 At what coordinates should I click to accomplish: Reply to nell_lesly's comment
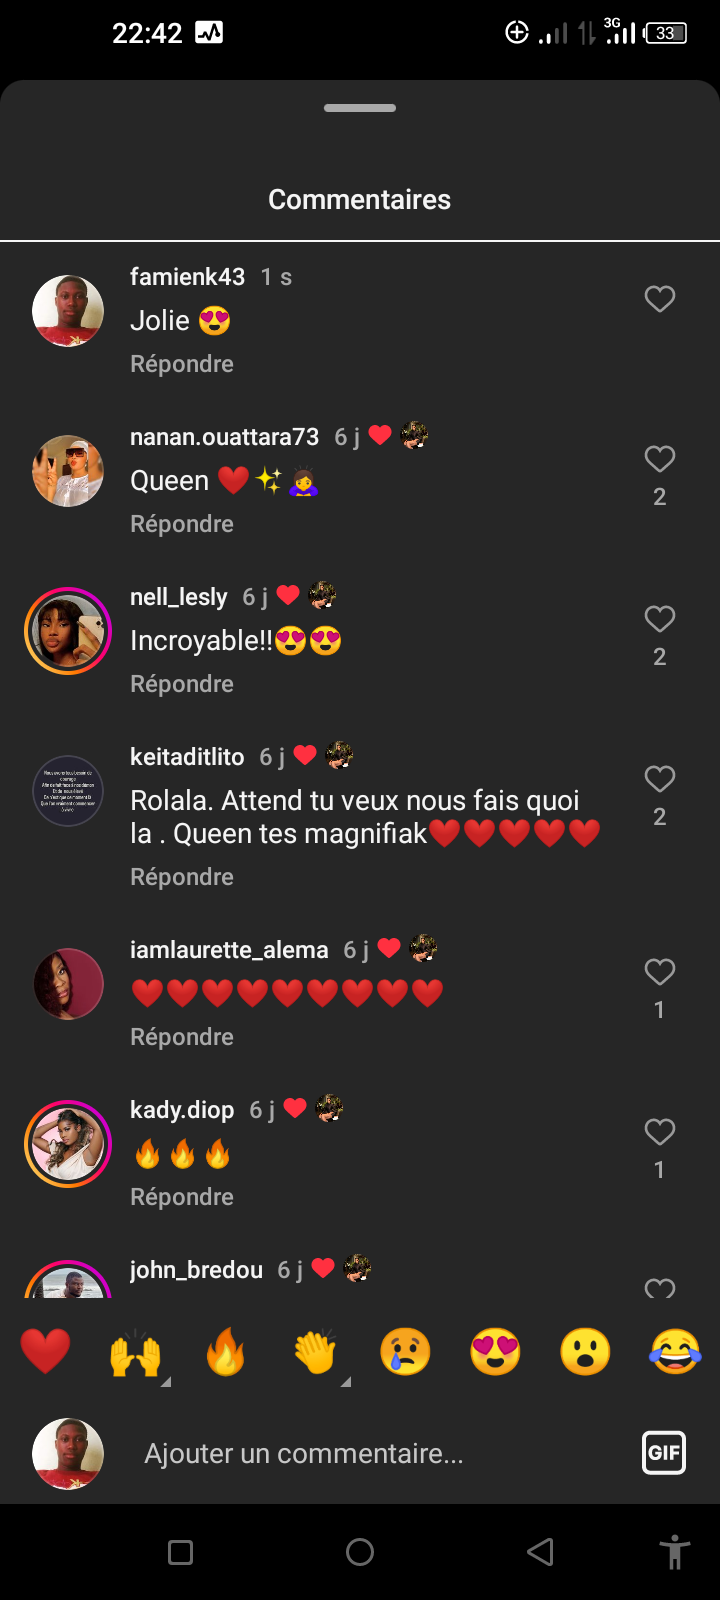182,684
